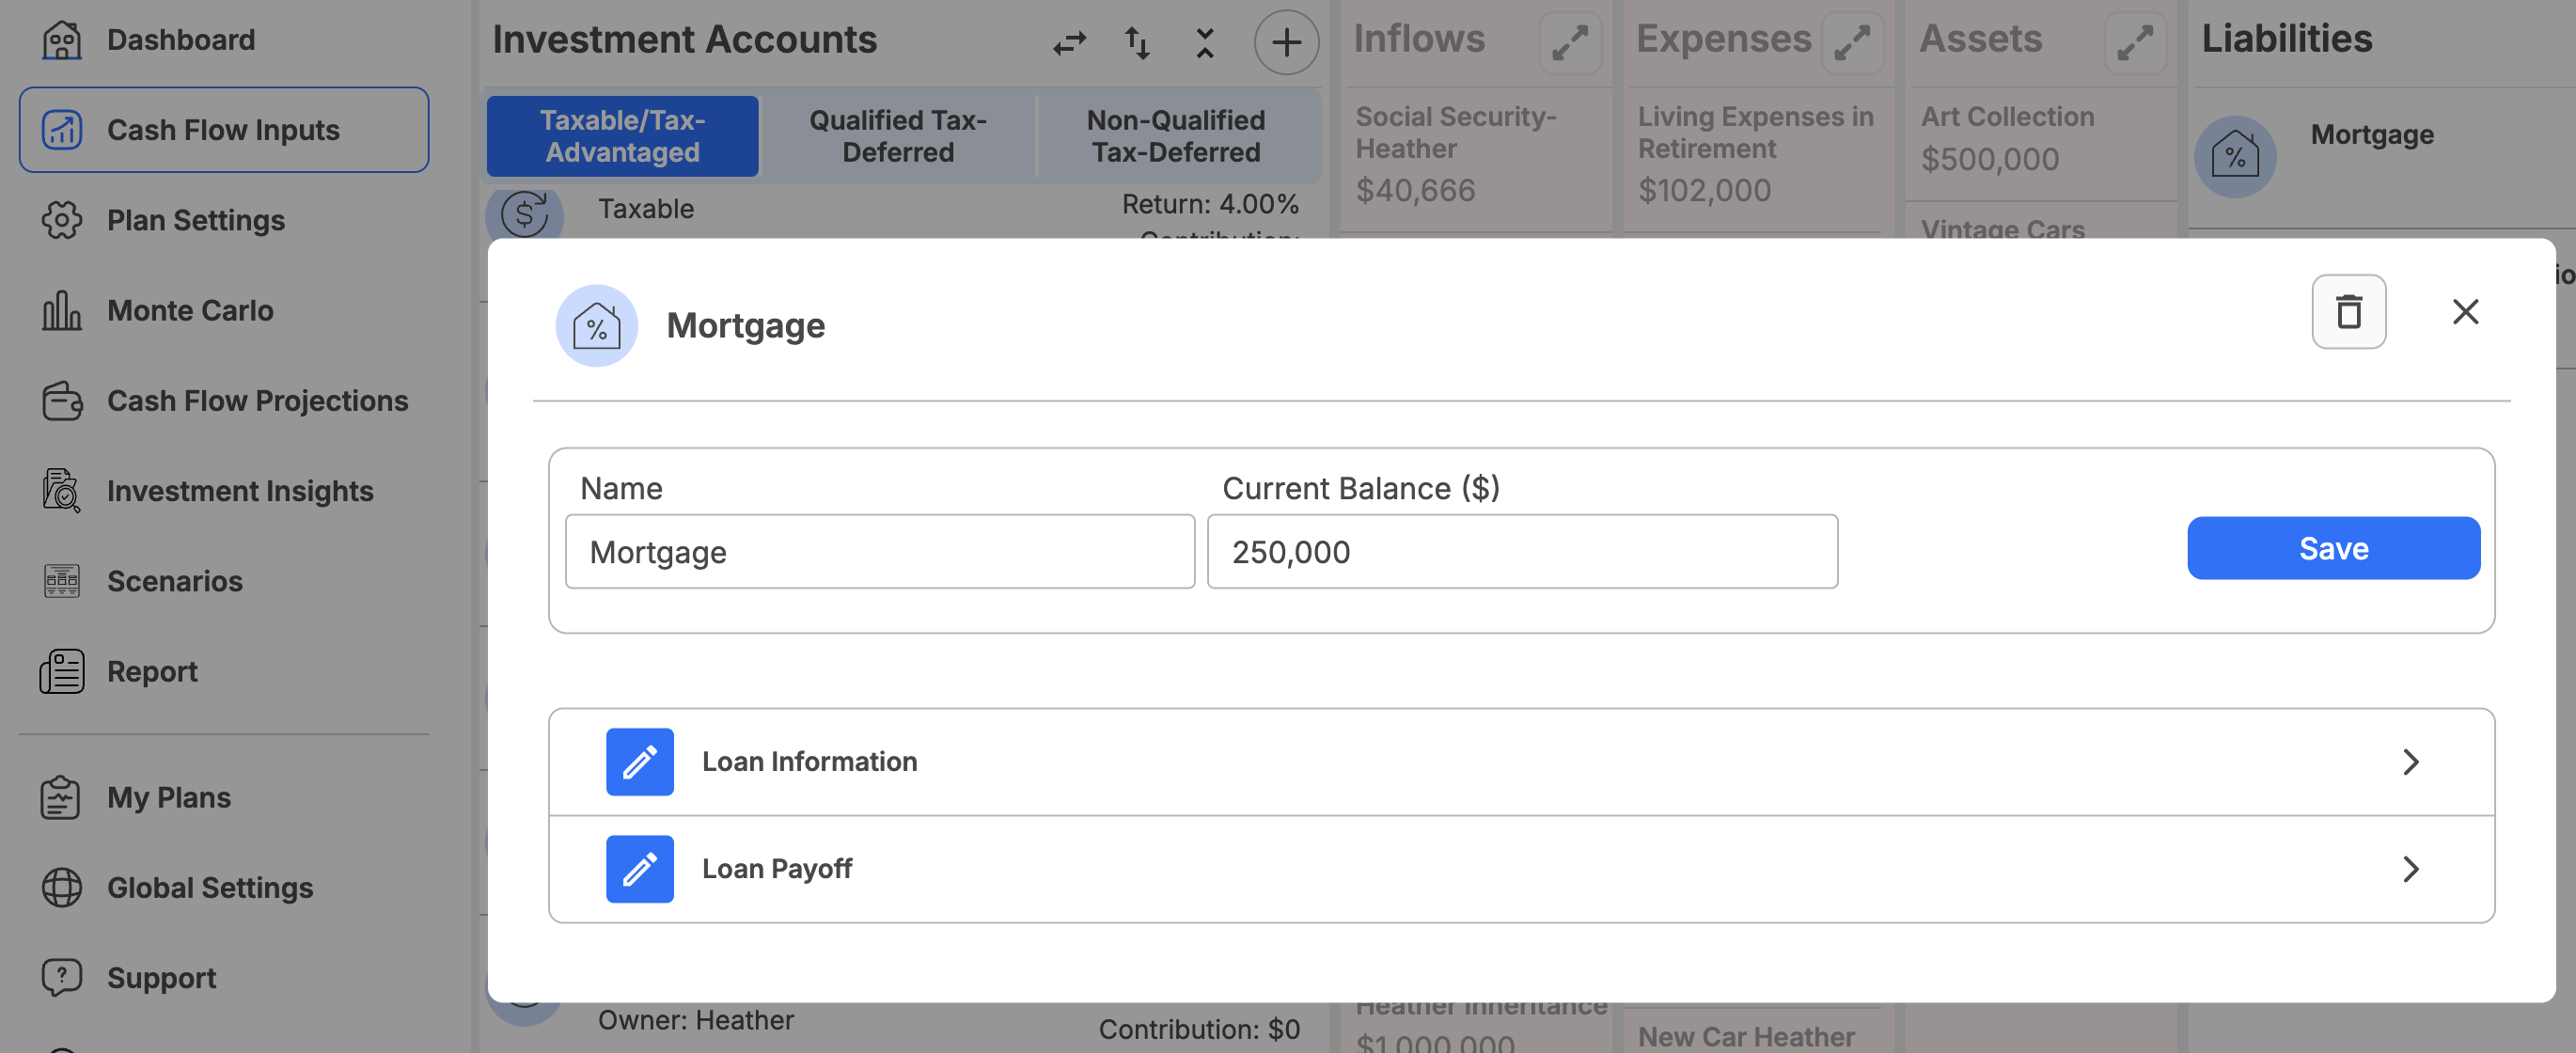
Task: Click the Name input field
Action: tap(879, 551)
